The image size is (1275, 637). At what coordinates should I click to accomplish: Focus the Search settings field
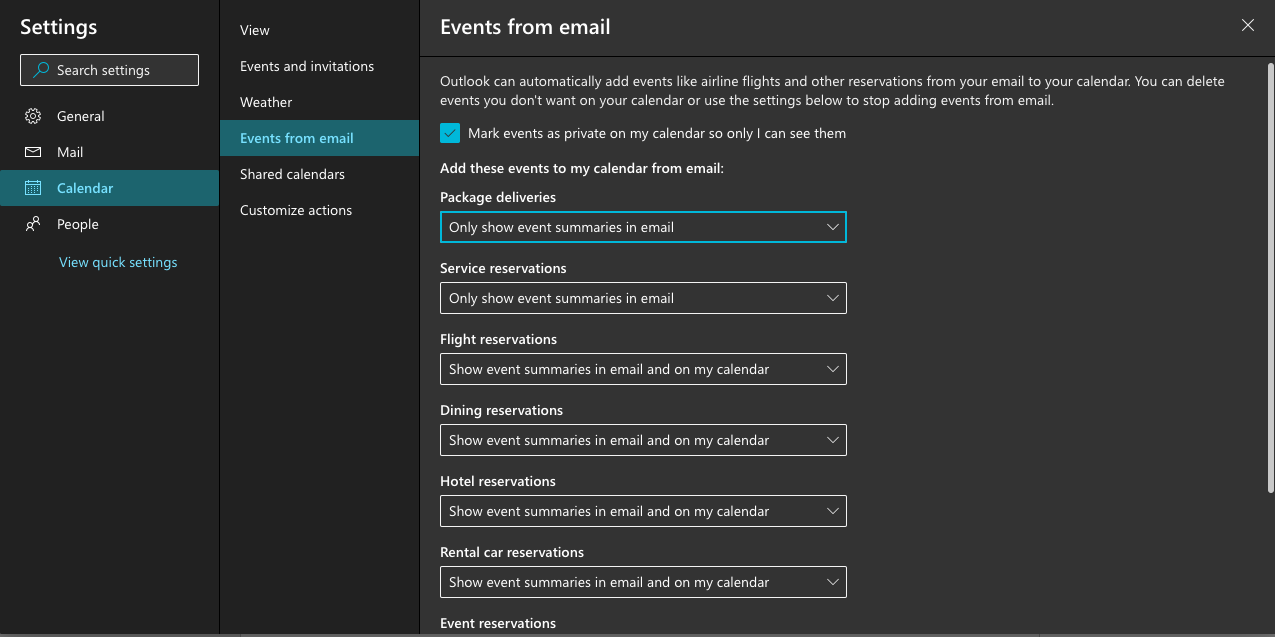[x=109, y=70]
